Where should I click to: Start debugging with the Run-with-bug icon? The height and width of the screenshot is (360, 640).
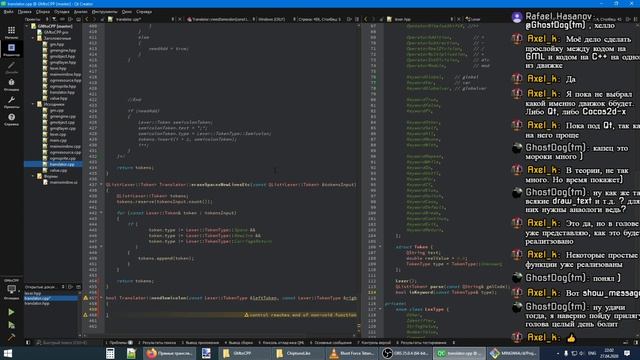11,325
